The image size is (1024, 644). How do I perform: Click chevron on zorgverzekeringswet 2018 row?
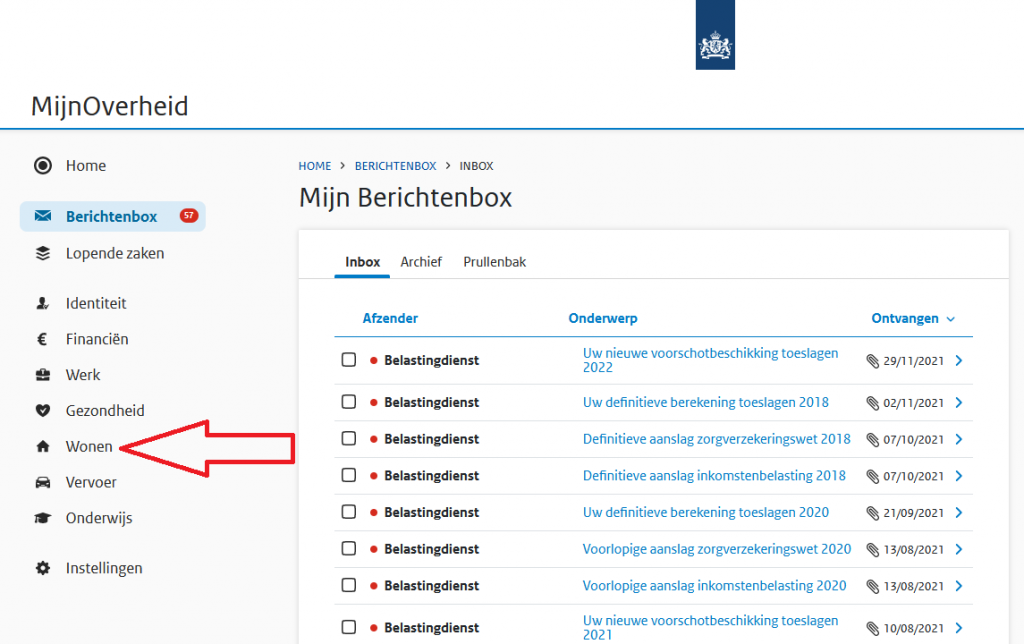click(959, 439)
